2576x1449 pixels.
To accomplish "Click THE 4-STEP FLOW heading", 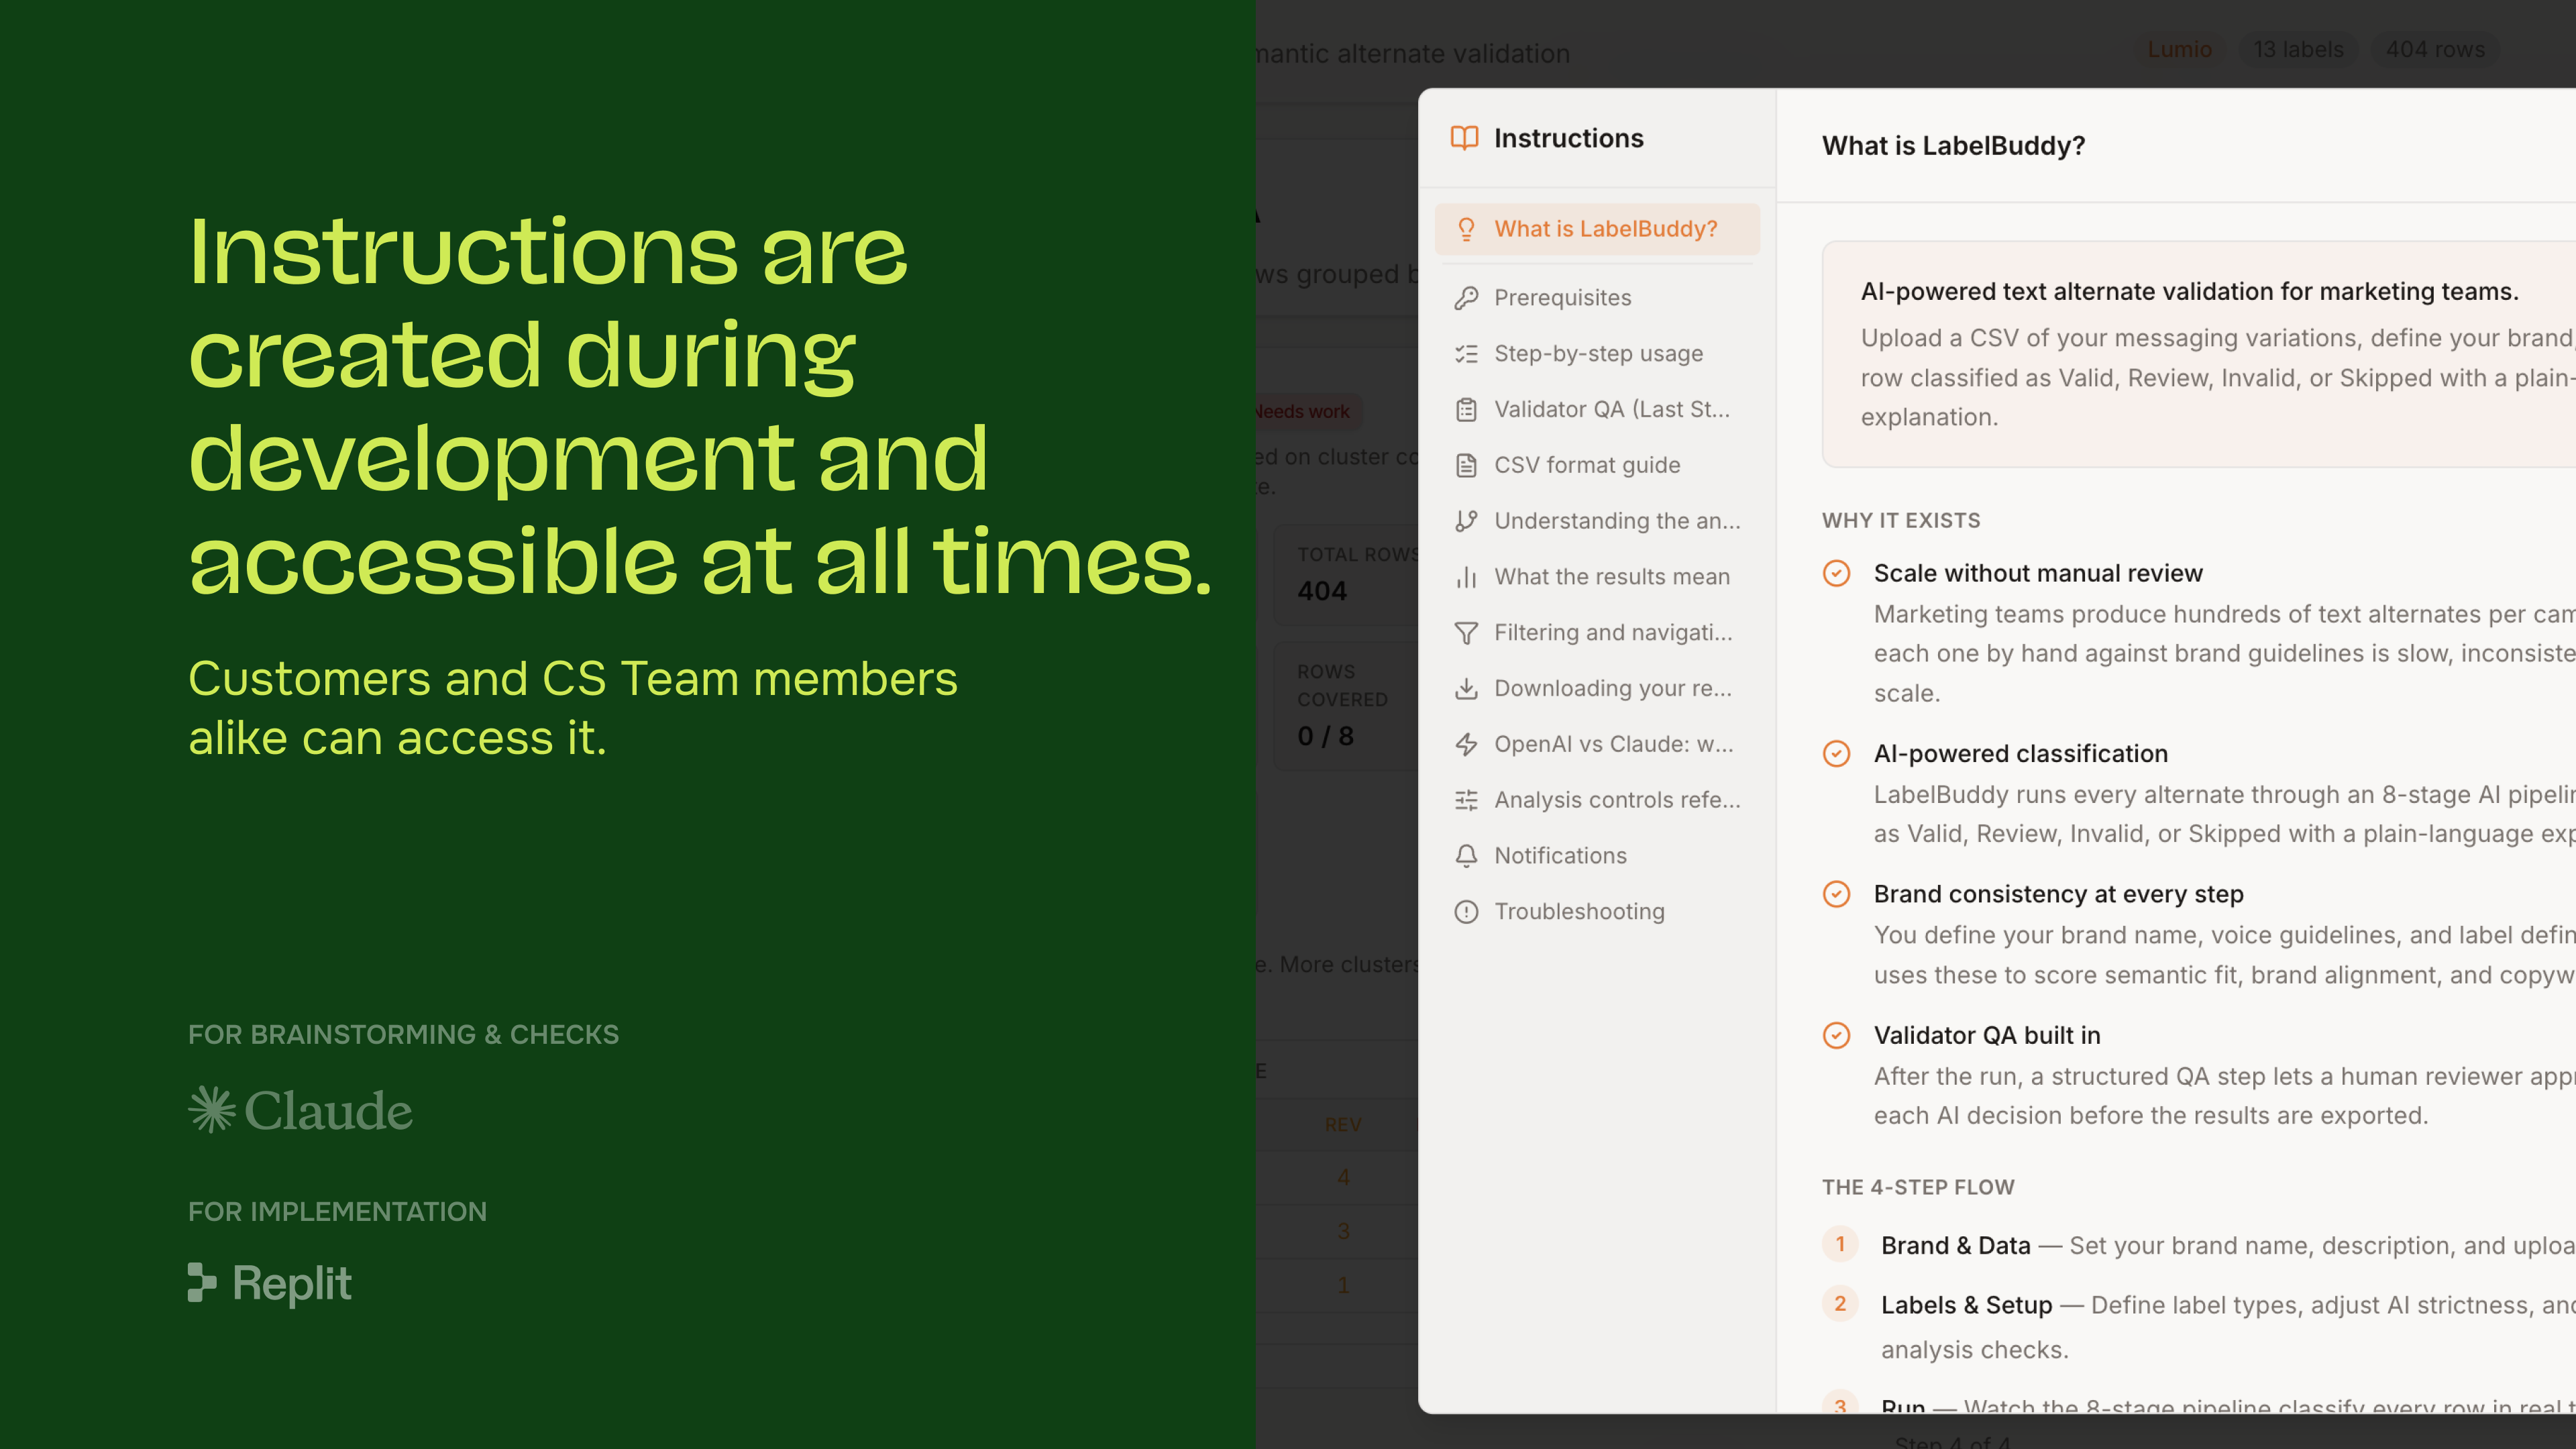I will pyautogui.click(x=1918, y=1187).
